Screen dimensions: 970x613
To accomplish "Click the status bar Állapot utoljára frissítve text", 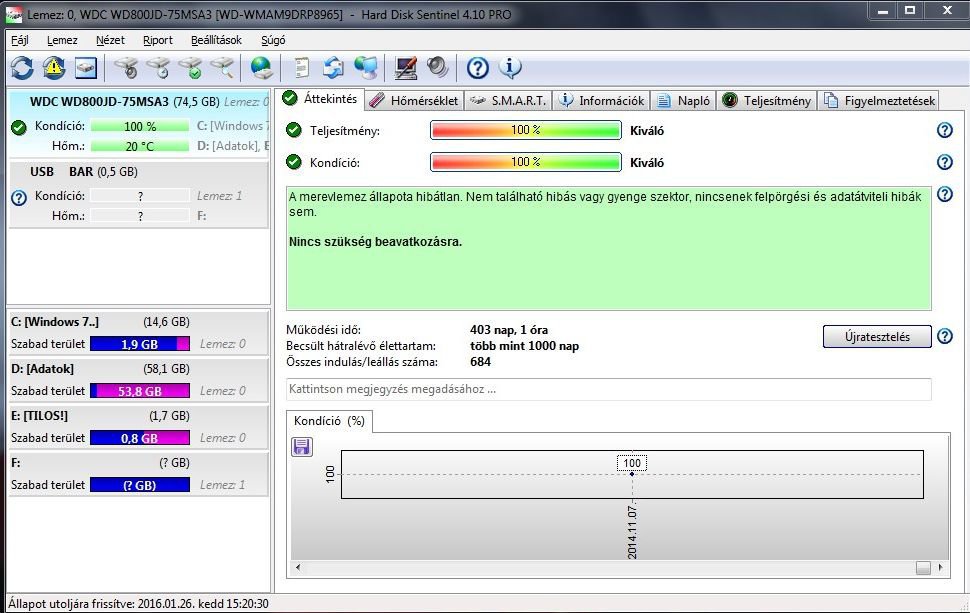I will (138, 604).
